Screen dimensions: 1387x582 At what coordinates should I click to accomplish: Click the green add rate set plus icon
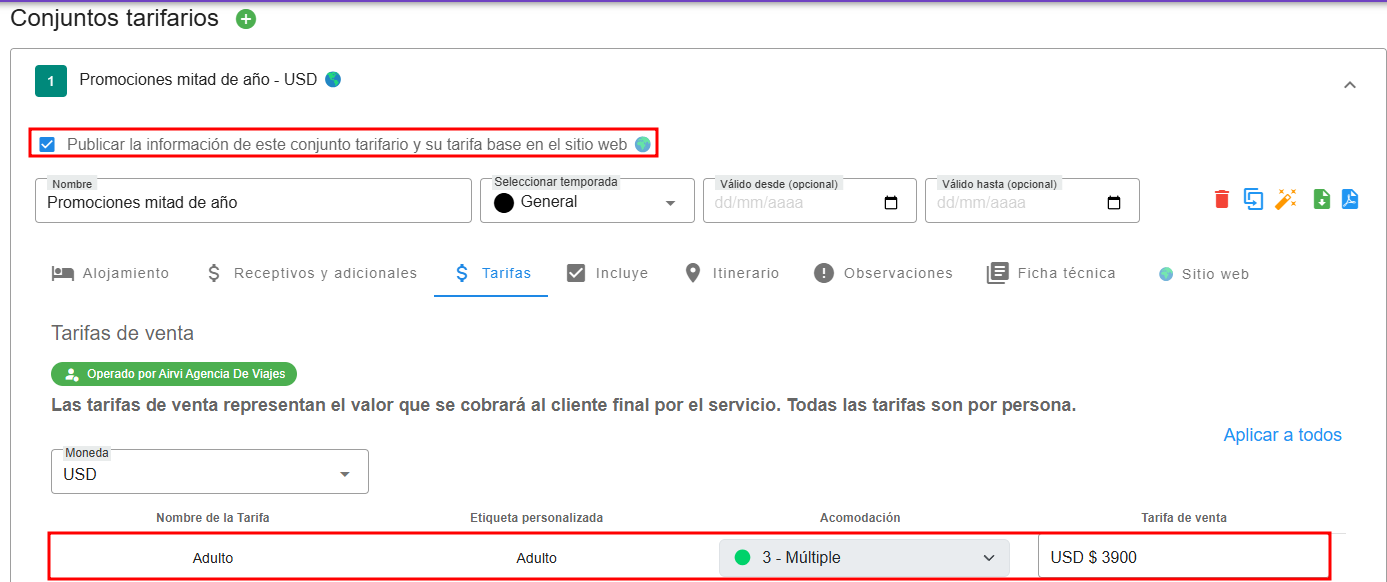246,19
